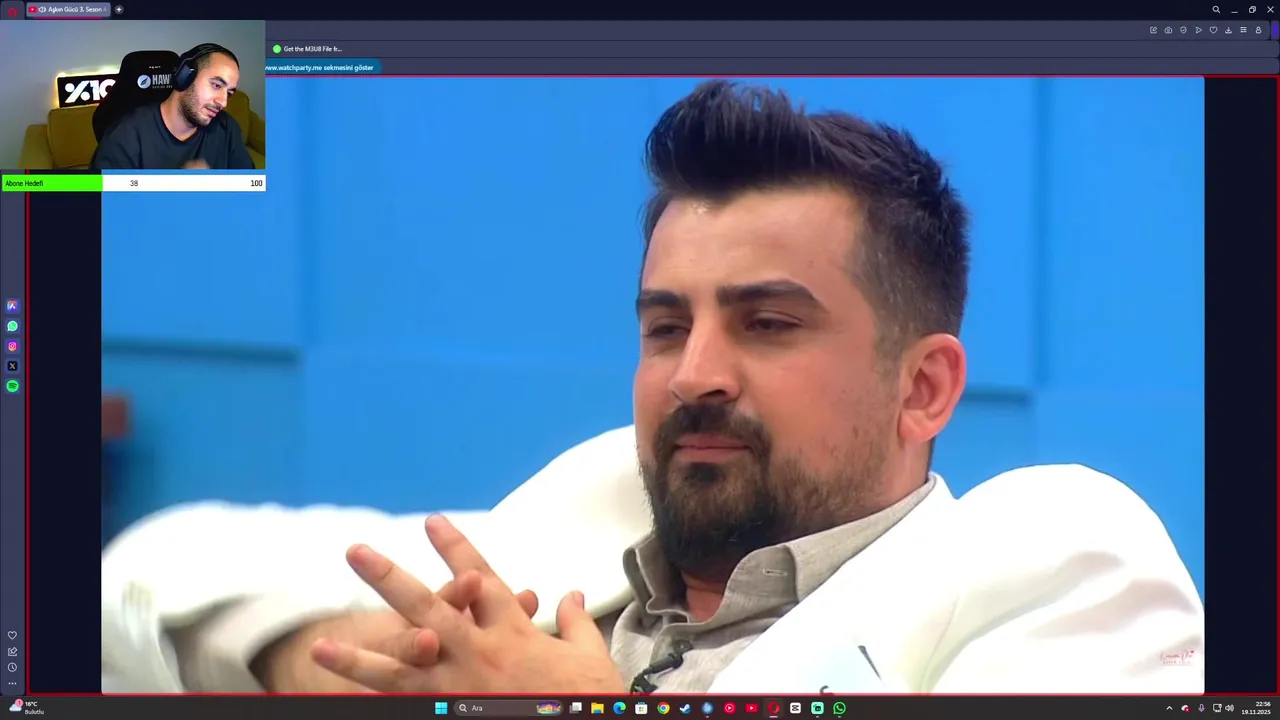
Task: Open Steam from taskbar
Action: pos(685,708)
